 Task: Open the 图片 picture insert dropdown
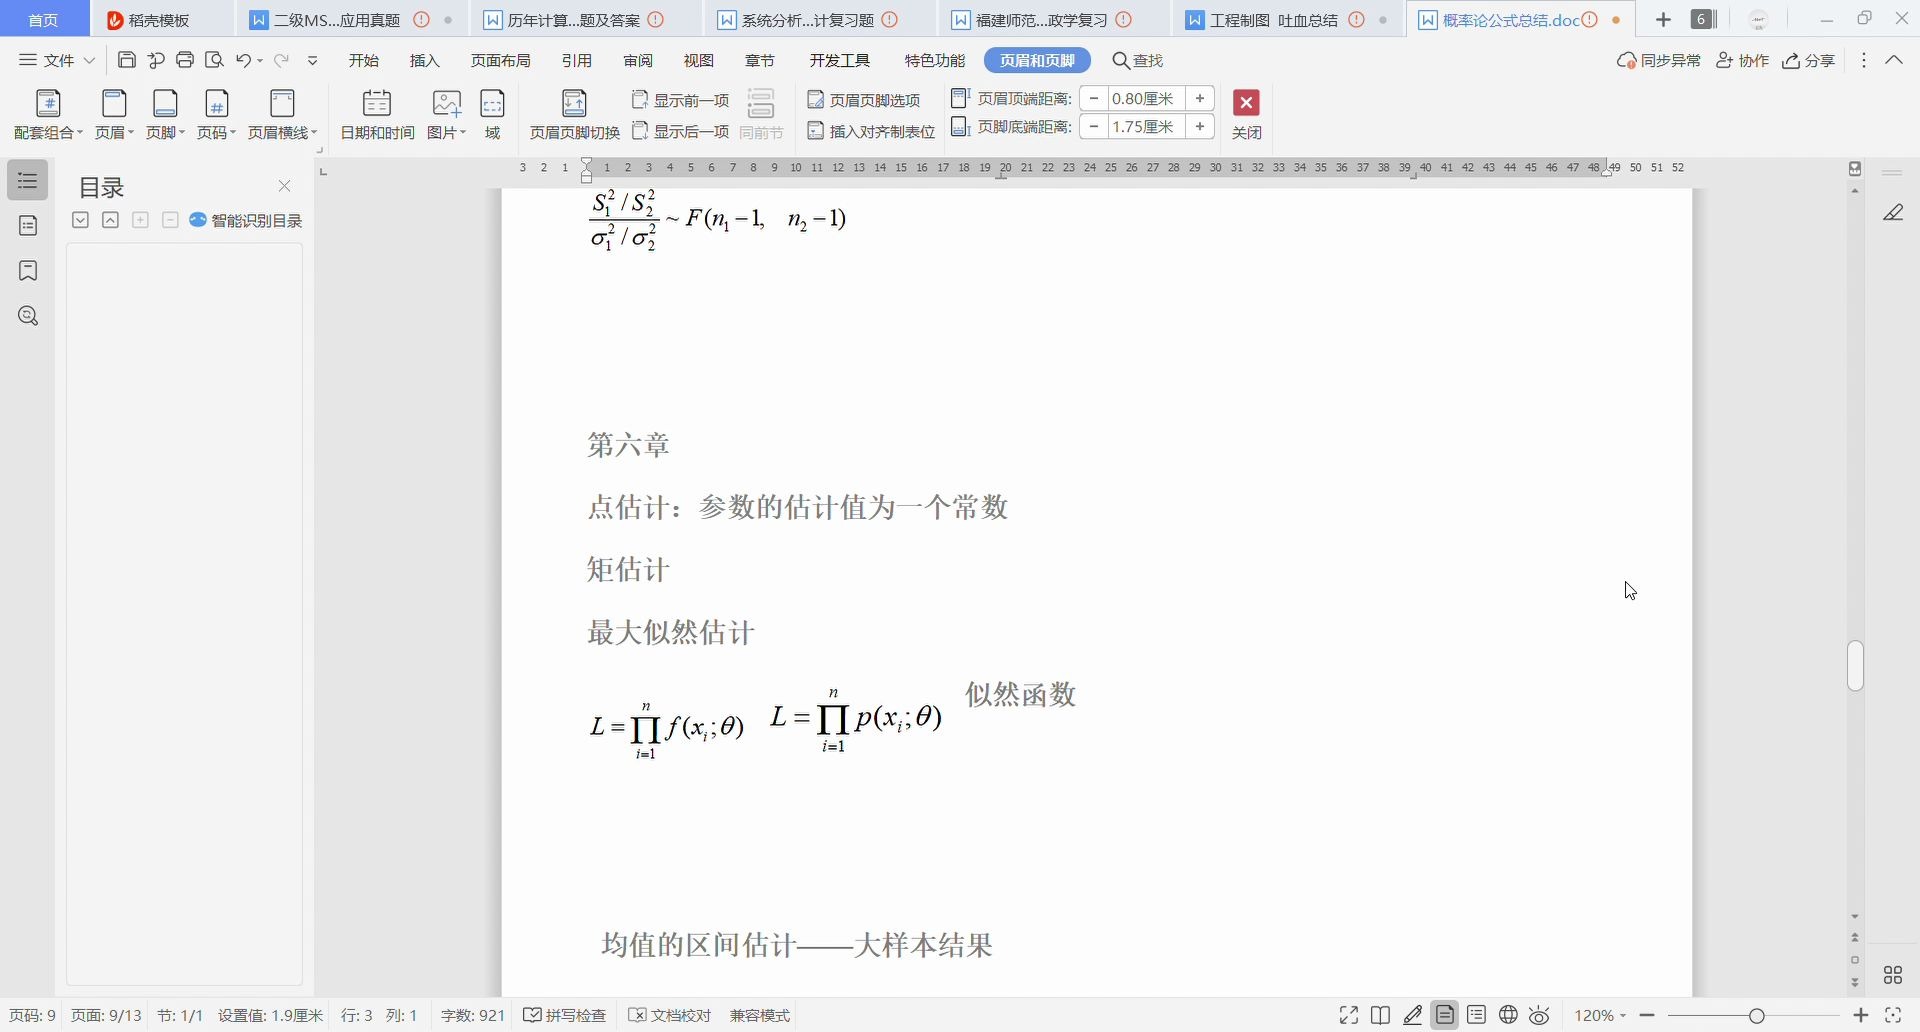click(x=446, y=115)
